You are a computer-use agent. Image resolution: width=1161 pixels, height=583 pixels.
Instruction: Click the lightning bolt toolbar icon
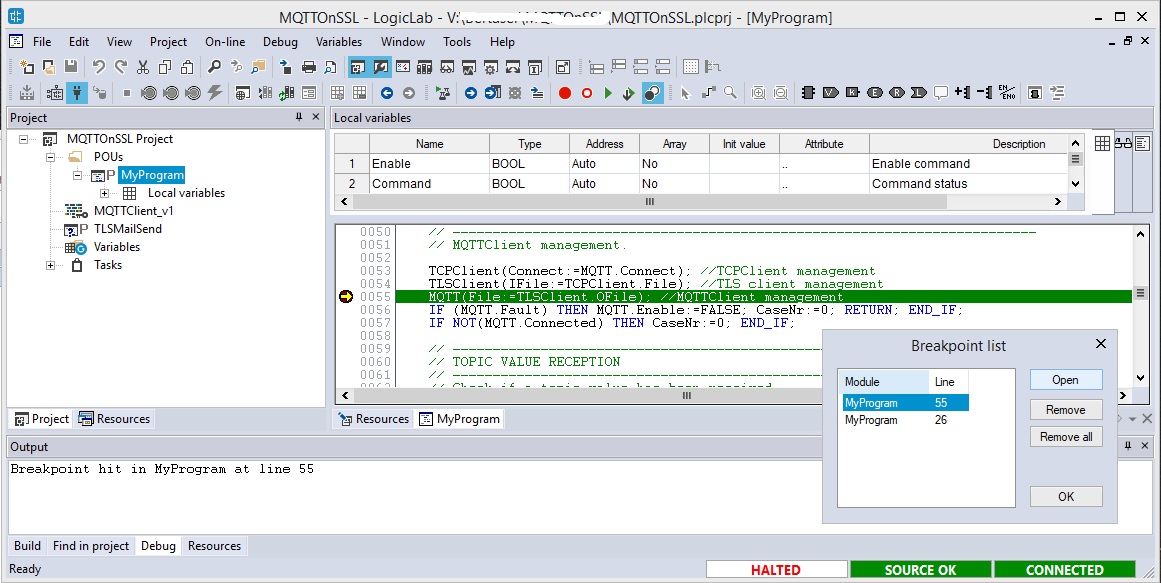pos(215,93)
